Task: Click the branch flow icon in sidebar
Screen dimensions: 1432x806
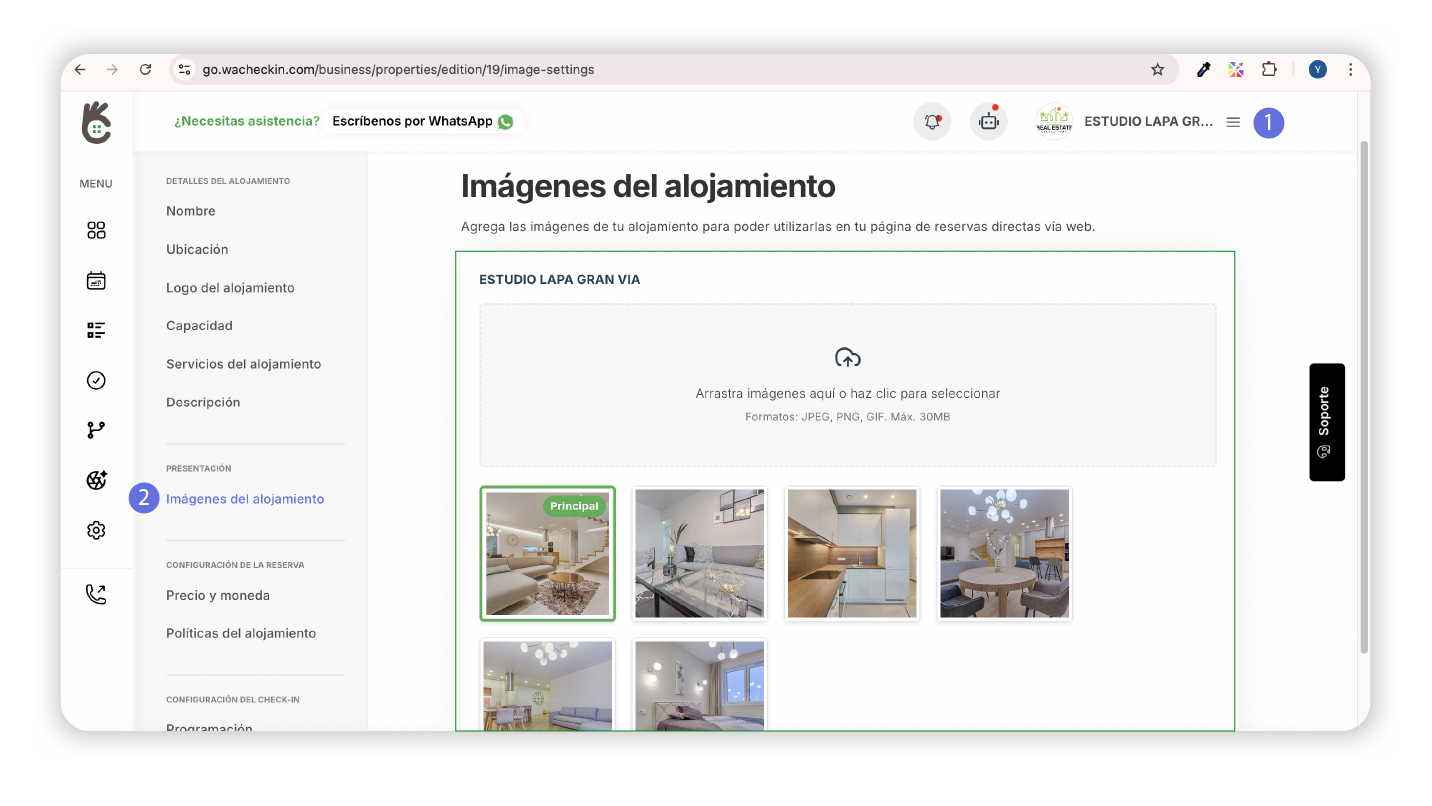Action: pyautogui.click(x=96, y=430)
